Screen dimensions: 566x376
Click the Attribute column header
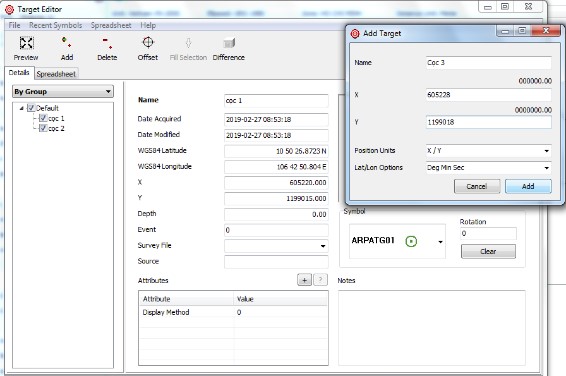tap(186, 299)
